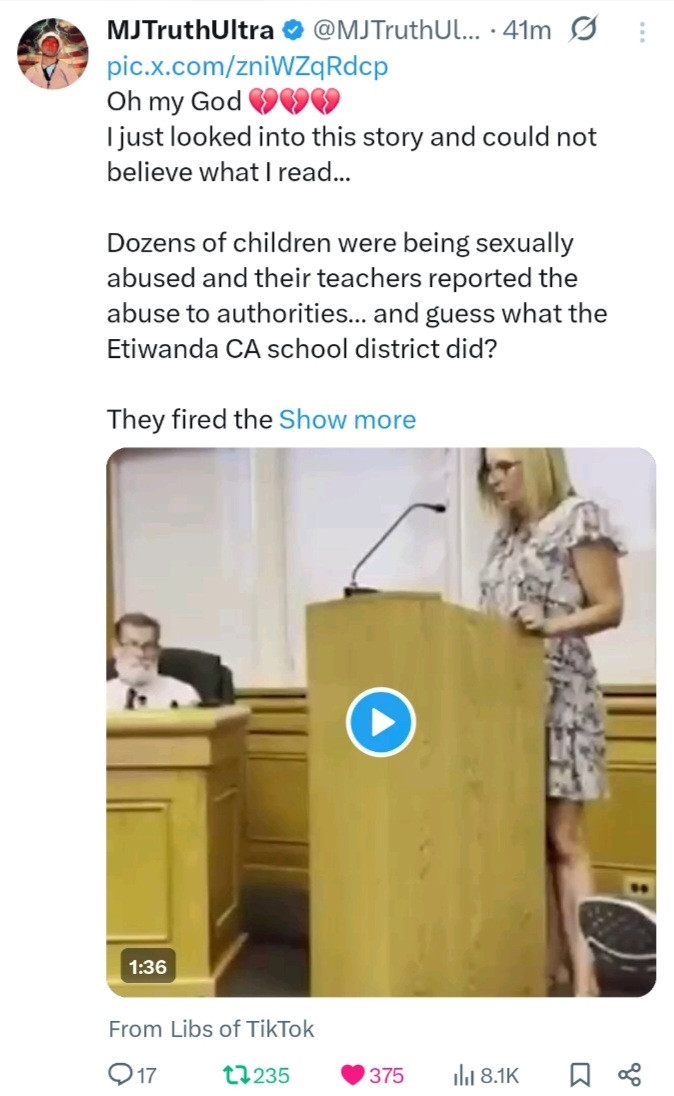Open the From Libs of TikTok source
Image resolution: width=674 pixels, height=1096 pixels.
tap(211, 1029)
